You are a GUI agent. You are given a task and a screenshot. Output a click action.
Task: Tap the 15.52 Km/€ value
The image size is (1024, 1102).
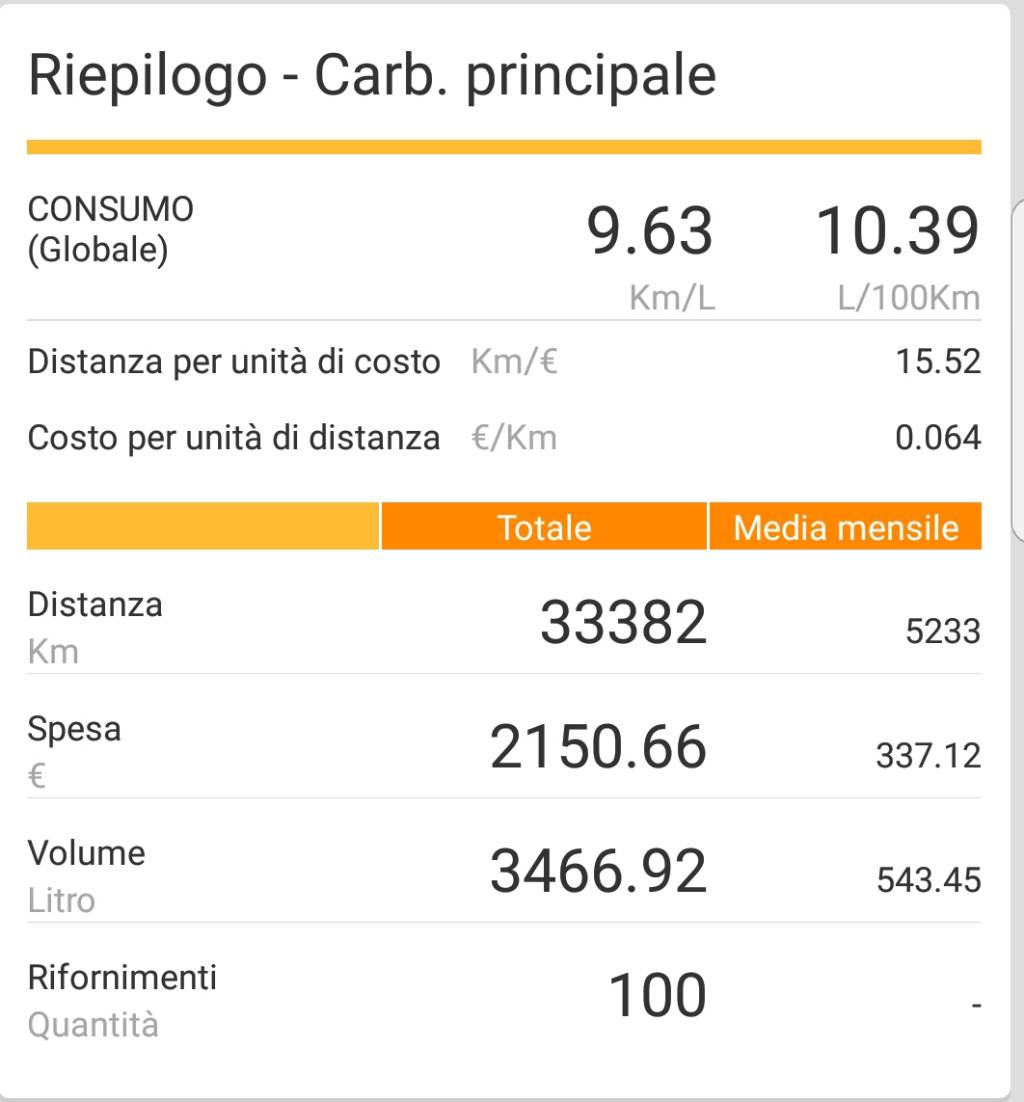(x=938, y=361)
